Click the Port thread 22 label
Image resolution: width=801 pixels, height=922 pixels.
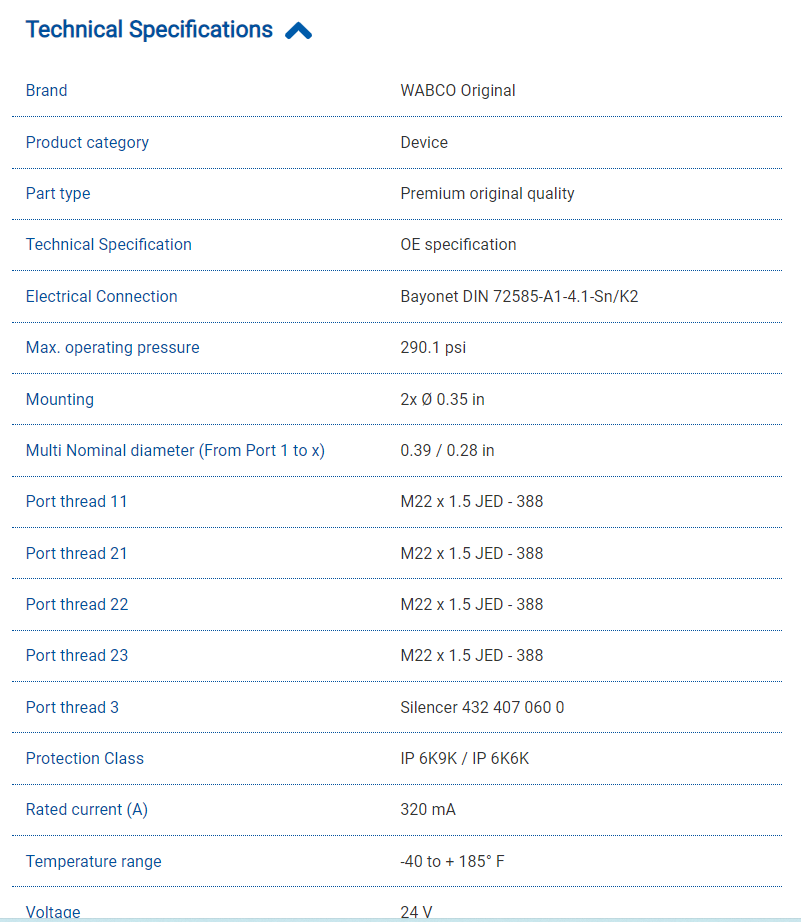(x=77, y=605)
